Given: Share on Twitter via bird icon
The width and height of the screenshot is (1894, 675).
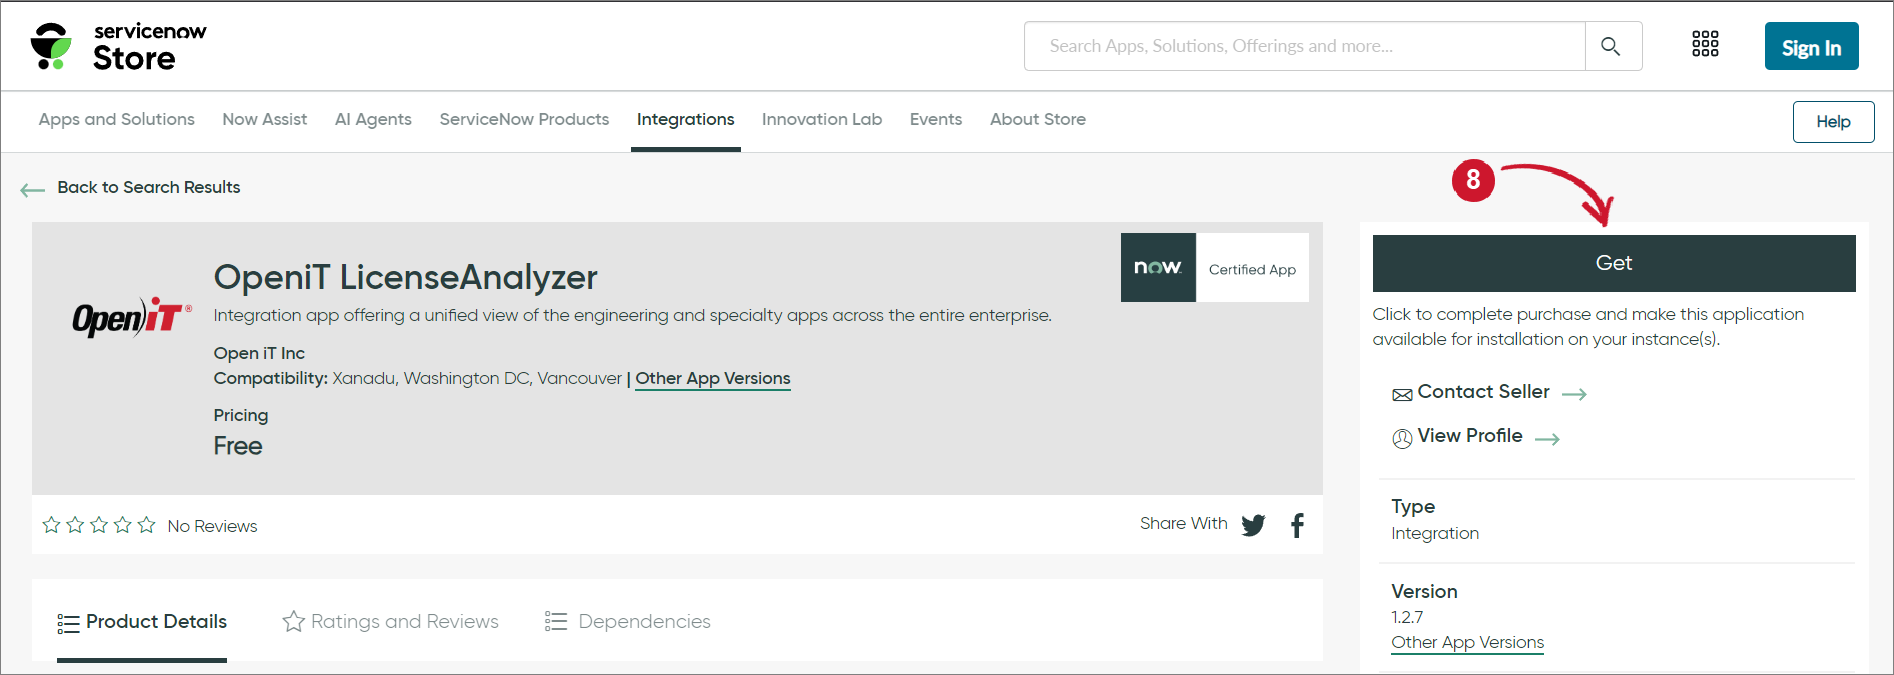Looking at the screenshot, I should coord(1253,525).
